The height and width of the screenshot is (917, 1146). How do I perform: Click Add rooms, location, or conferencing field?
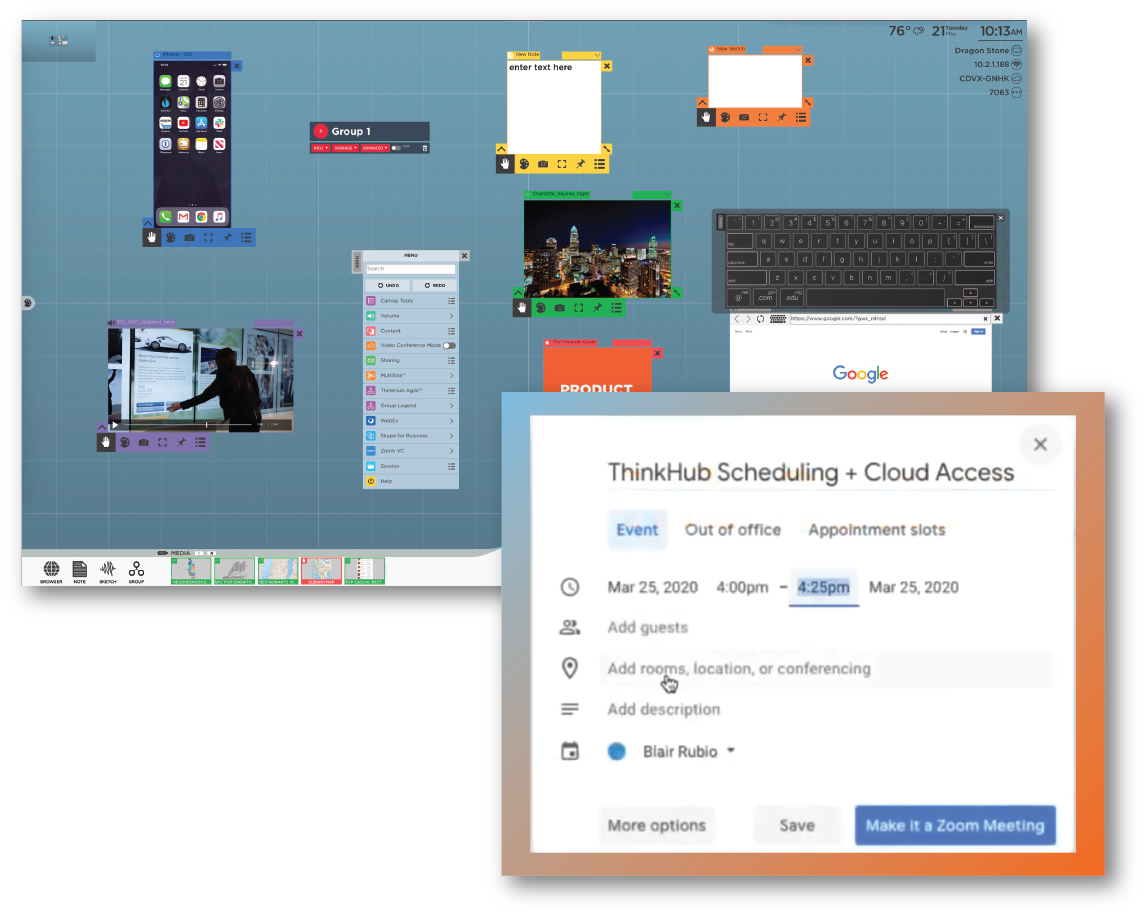coord(827,669)
